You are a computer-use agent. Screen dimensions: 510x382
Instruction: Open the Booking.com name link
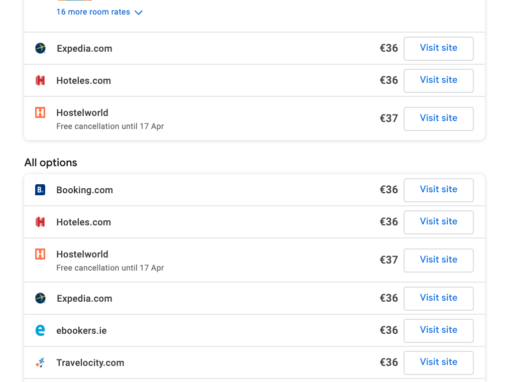pos(85,190)
